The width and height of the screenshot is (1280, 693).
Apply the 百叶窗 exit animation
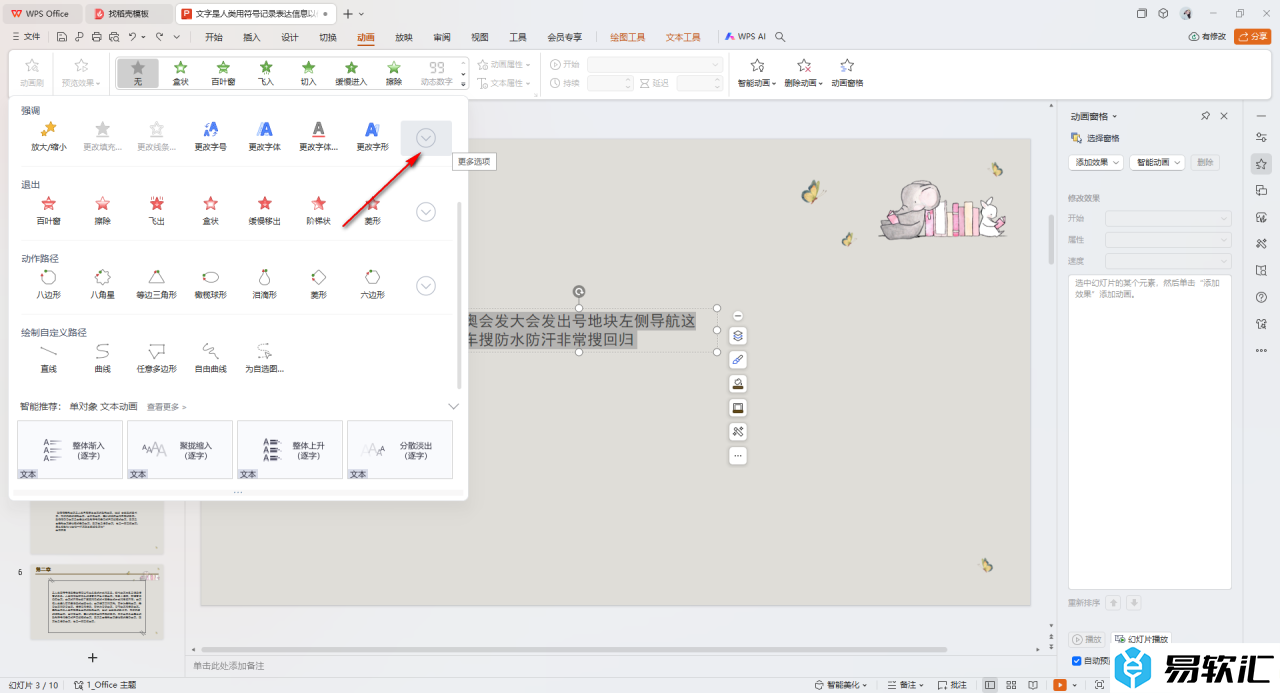click(x=48, y=210)
